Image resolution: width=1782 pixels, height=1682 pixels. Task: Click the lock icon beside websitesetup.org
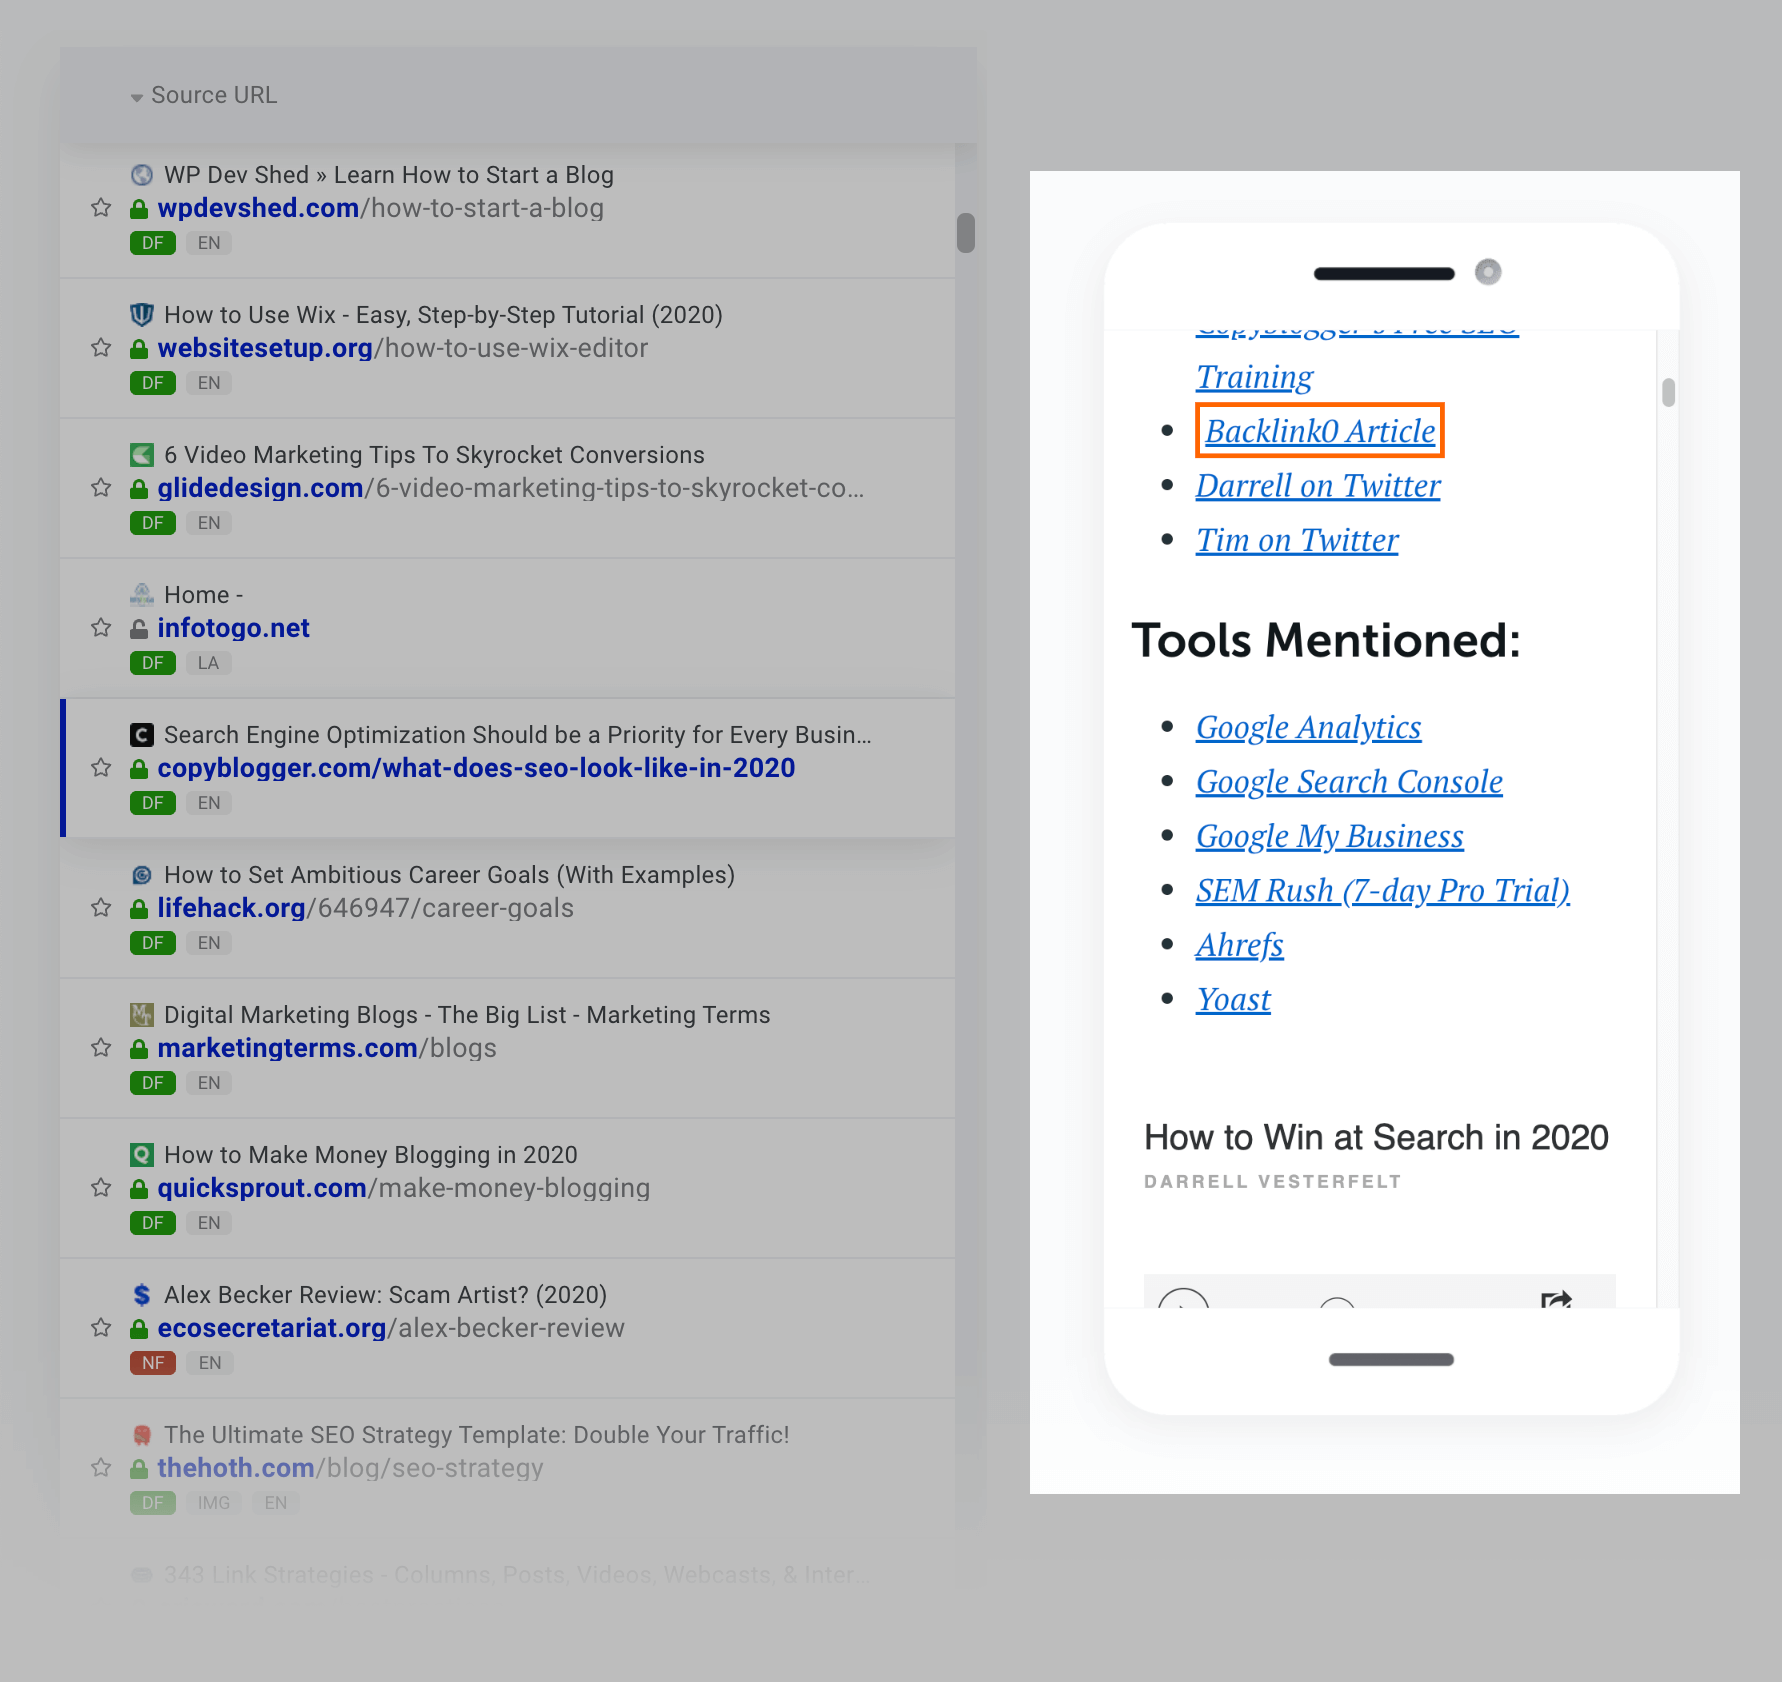coord(140,349)
